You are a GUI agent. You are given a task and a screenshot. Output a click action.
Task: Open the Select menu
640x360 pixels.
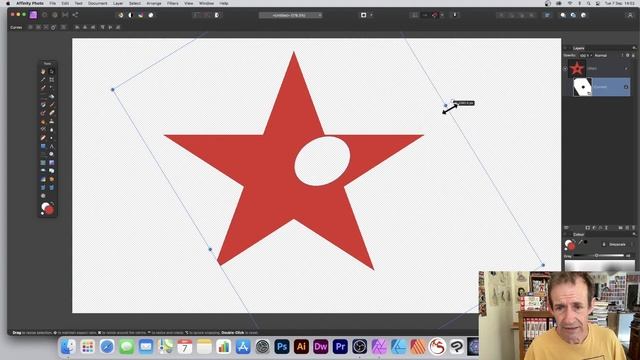(x=135, y=3)
